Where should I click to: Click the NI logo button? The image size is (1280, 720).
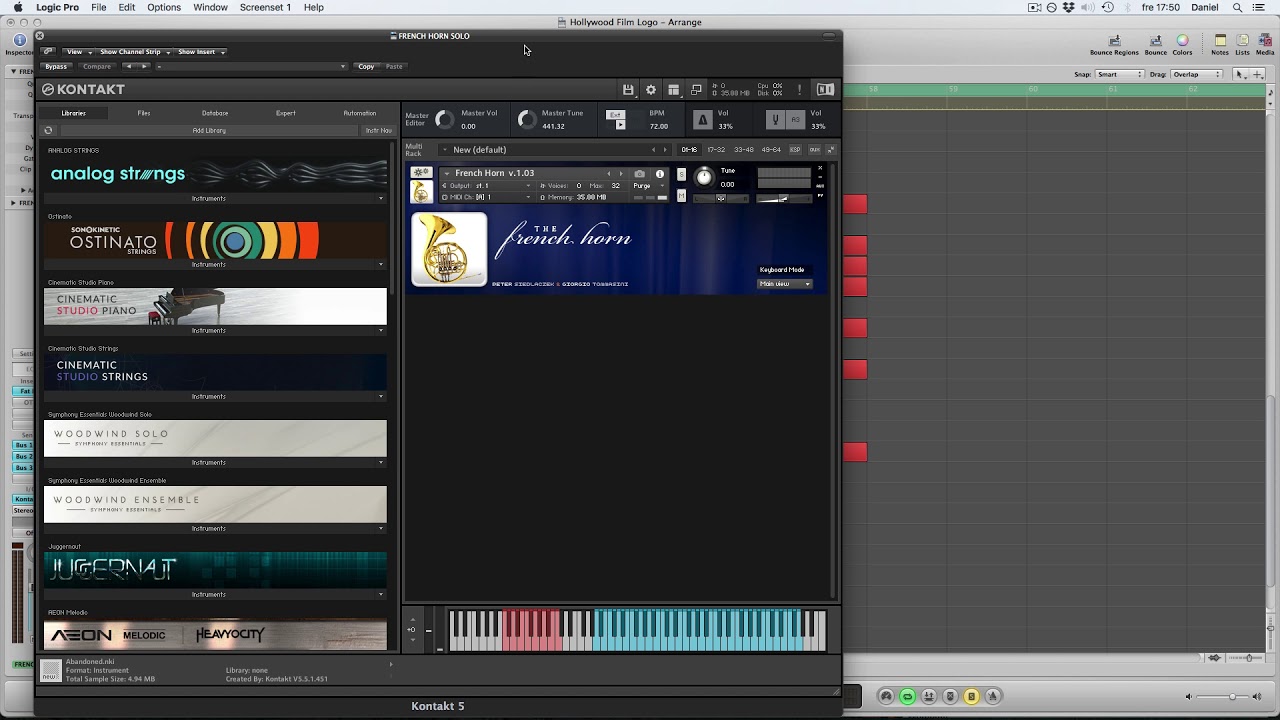click(825, 90)
